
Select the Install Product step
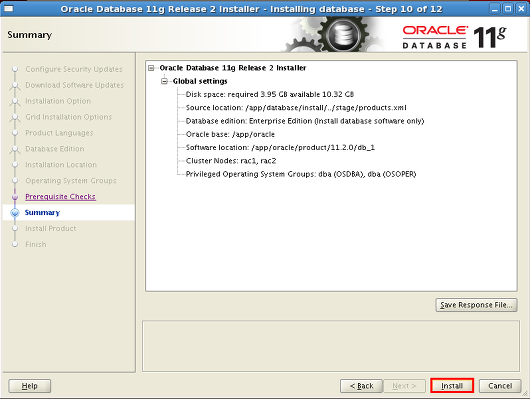tap(51, 228)
